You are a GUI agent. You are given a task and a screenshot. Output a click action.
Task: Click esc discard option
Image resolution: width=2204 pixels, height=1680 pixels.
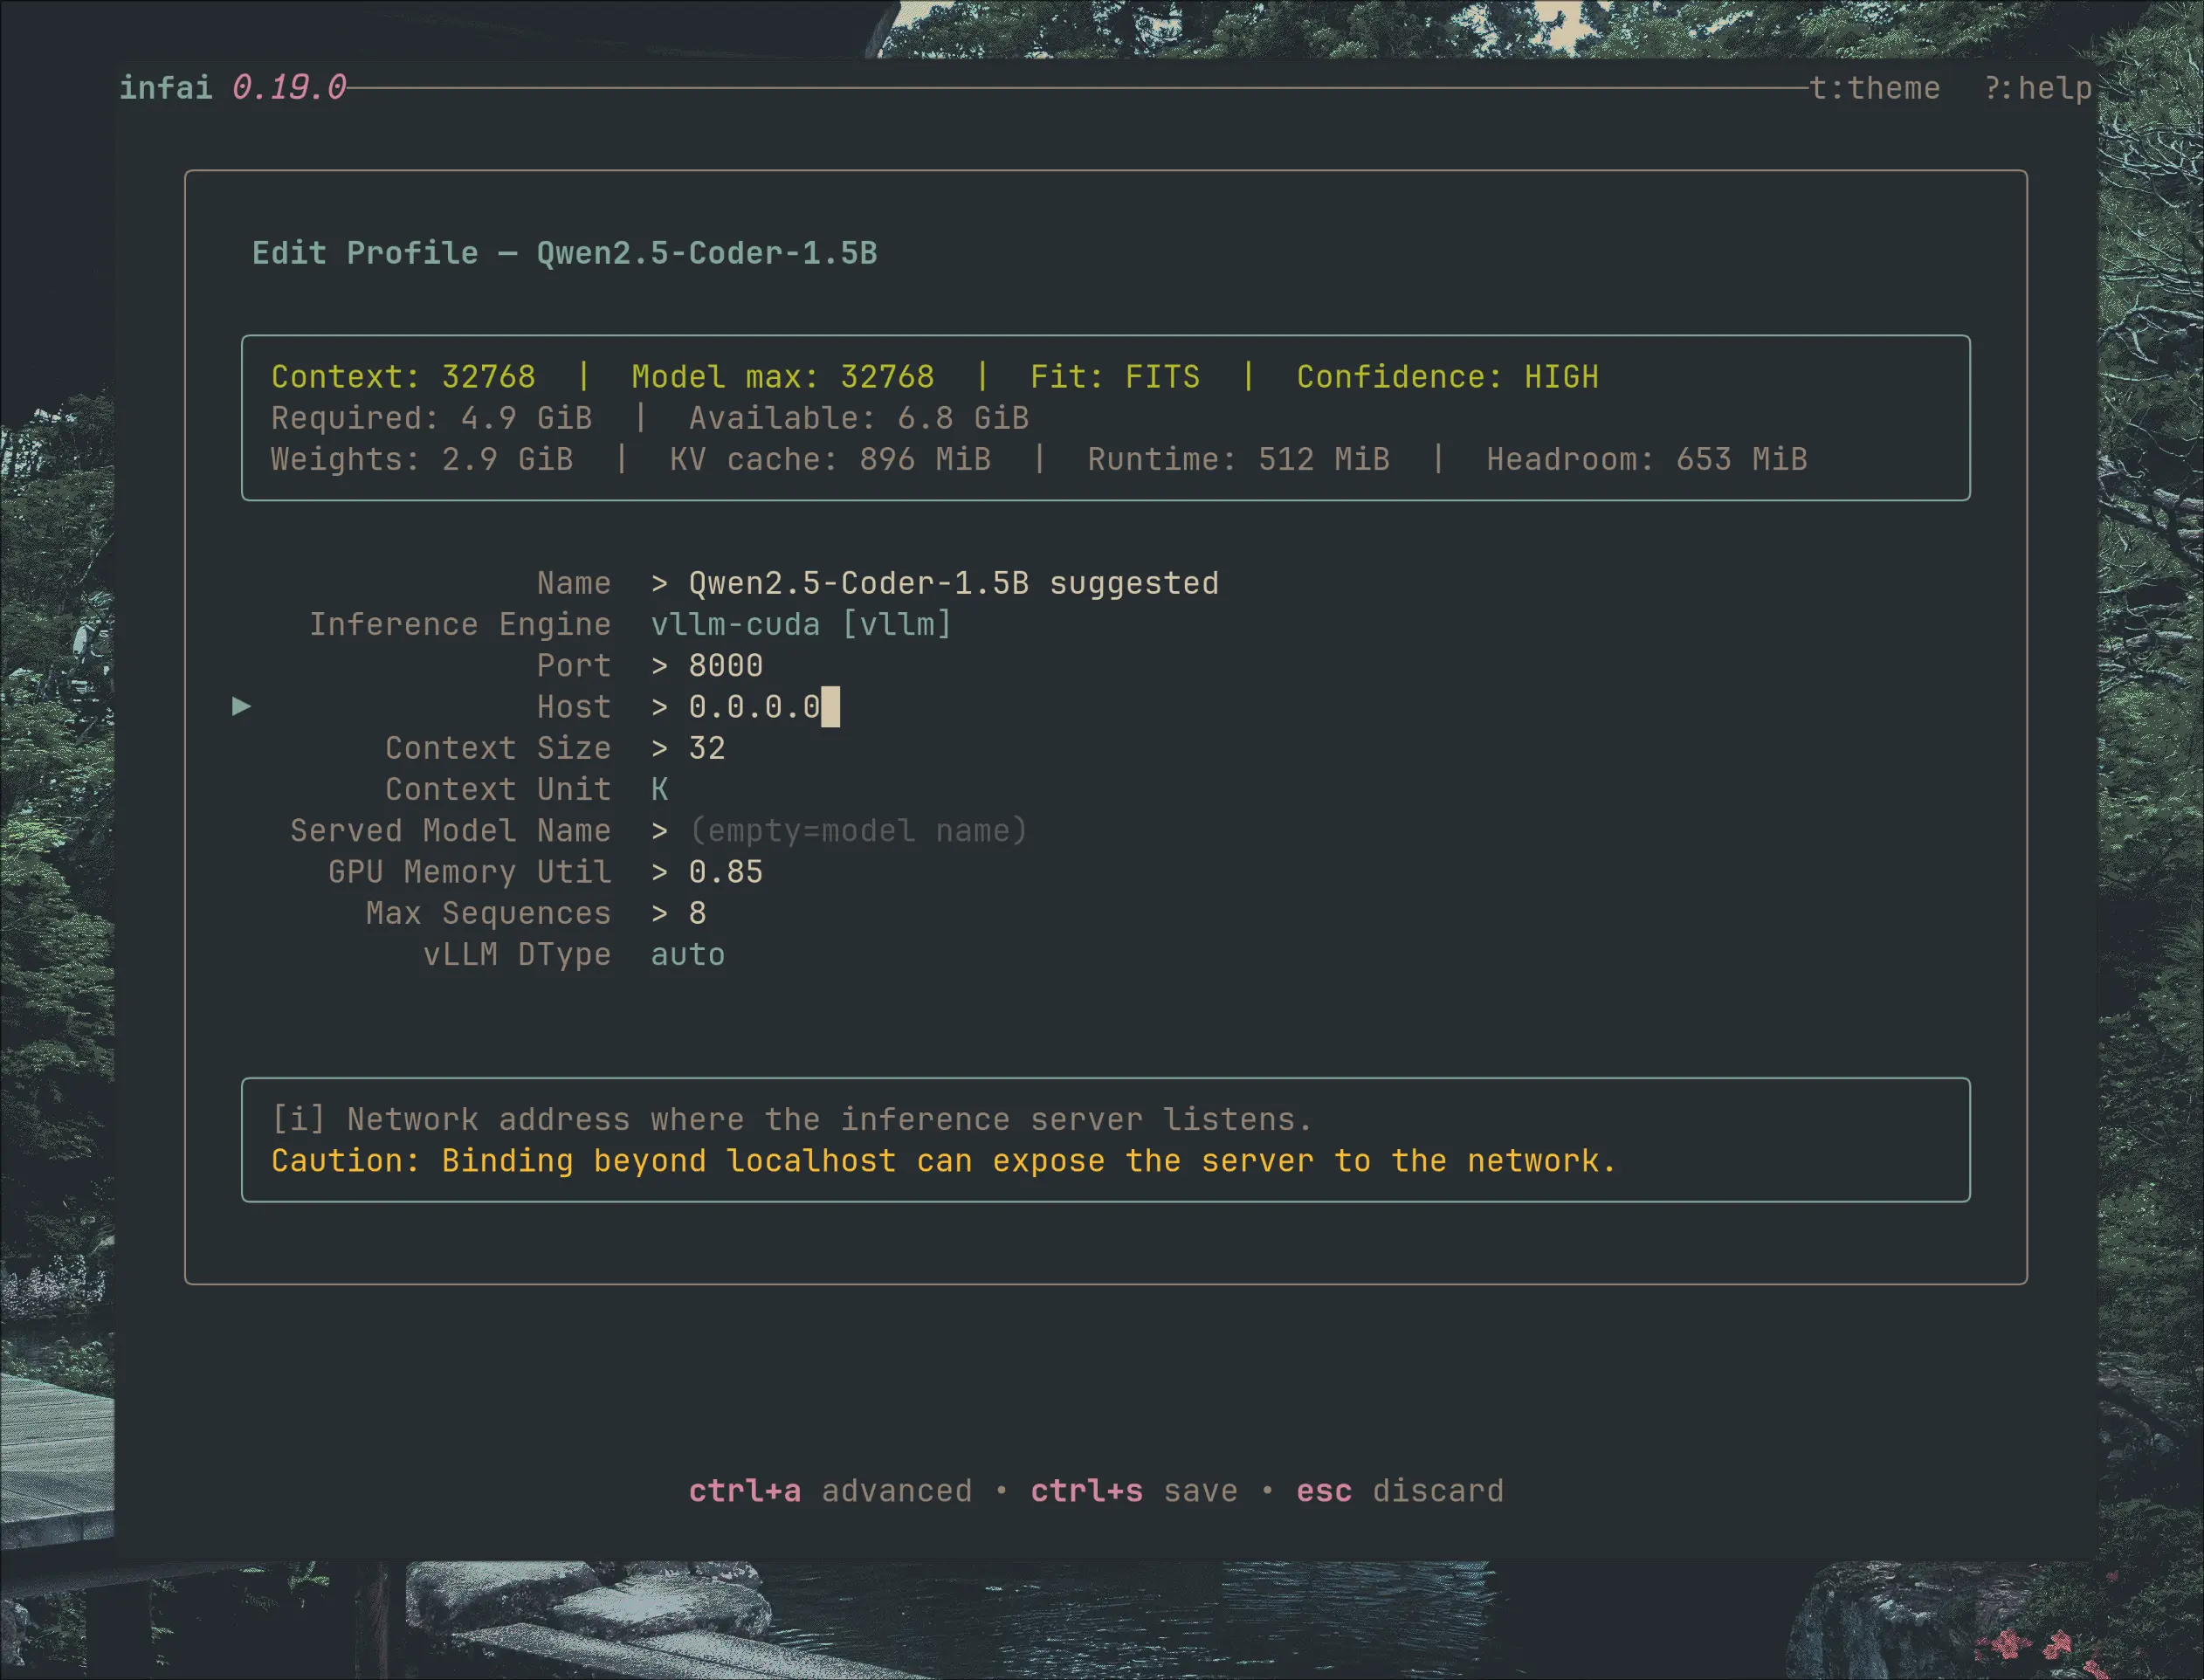pos(1400,1491)
